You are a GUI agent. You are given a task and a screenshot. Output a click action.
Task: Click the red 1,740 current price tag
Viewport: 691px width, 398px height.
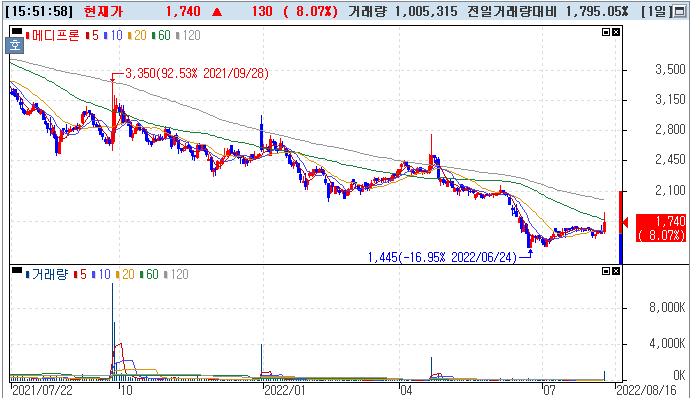661,228
